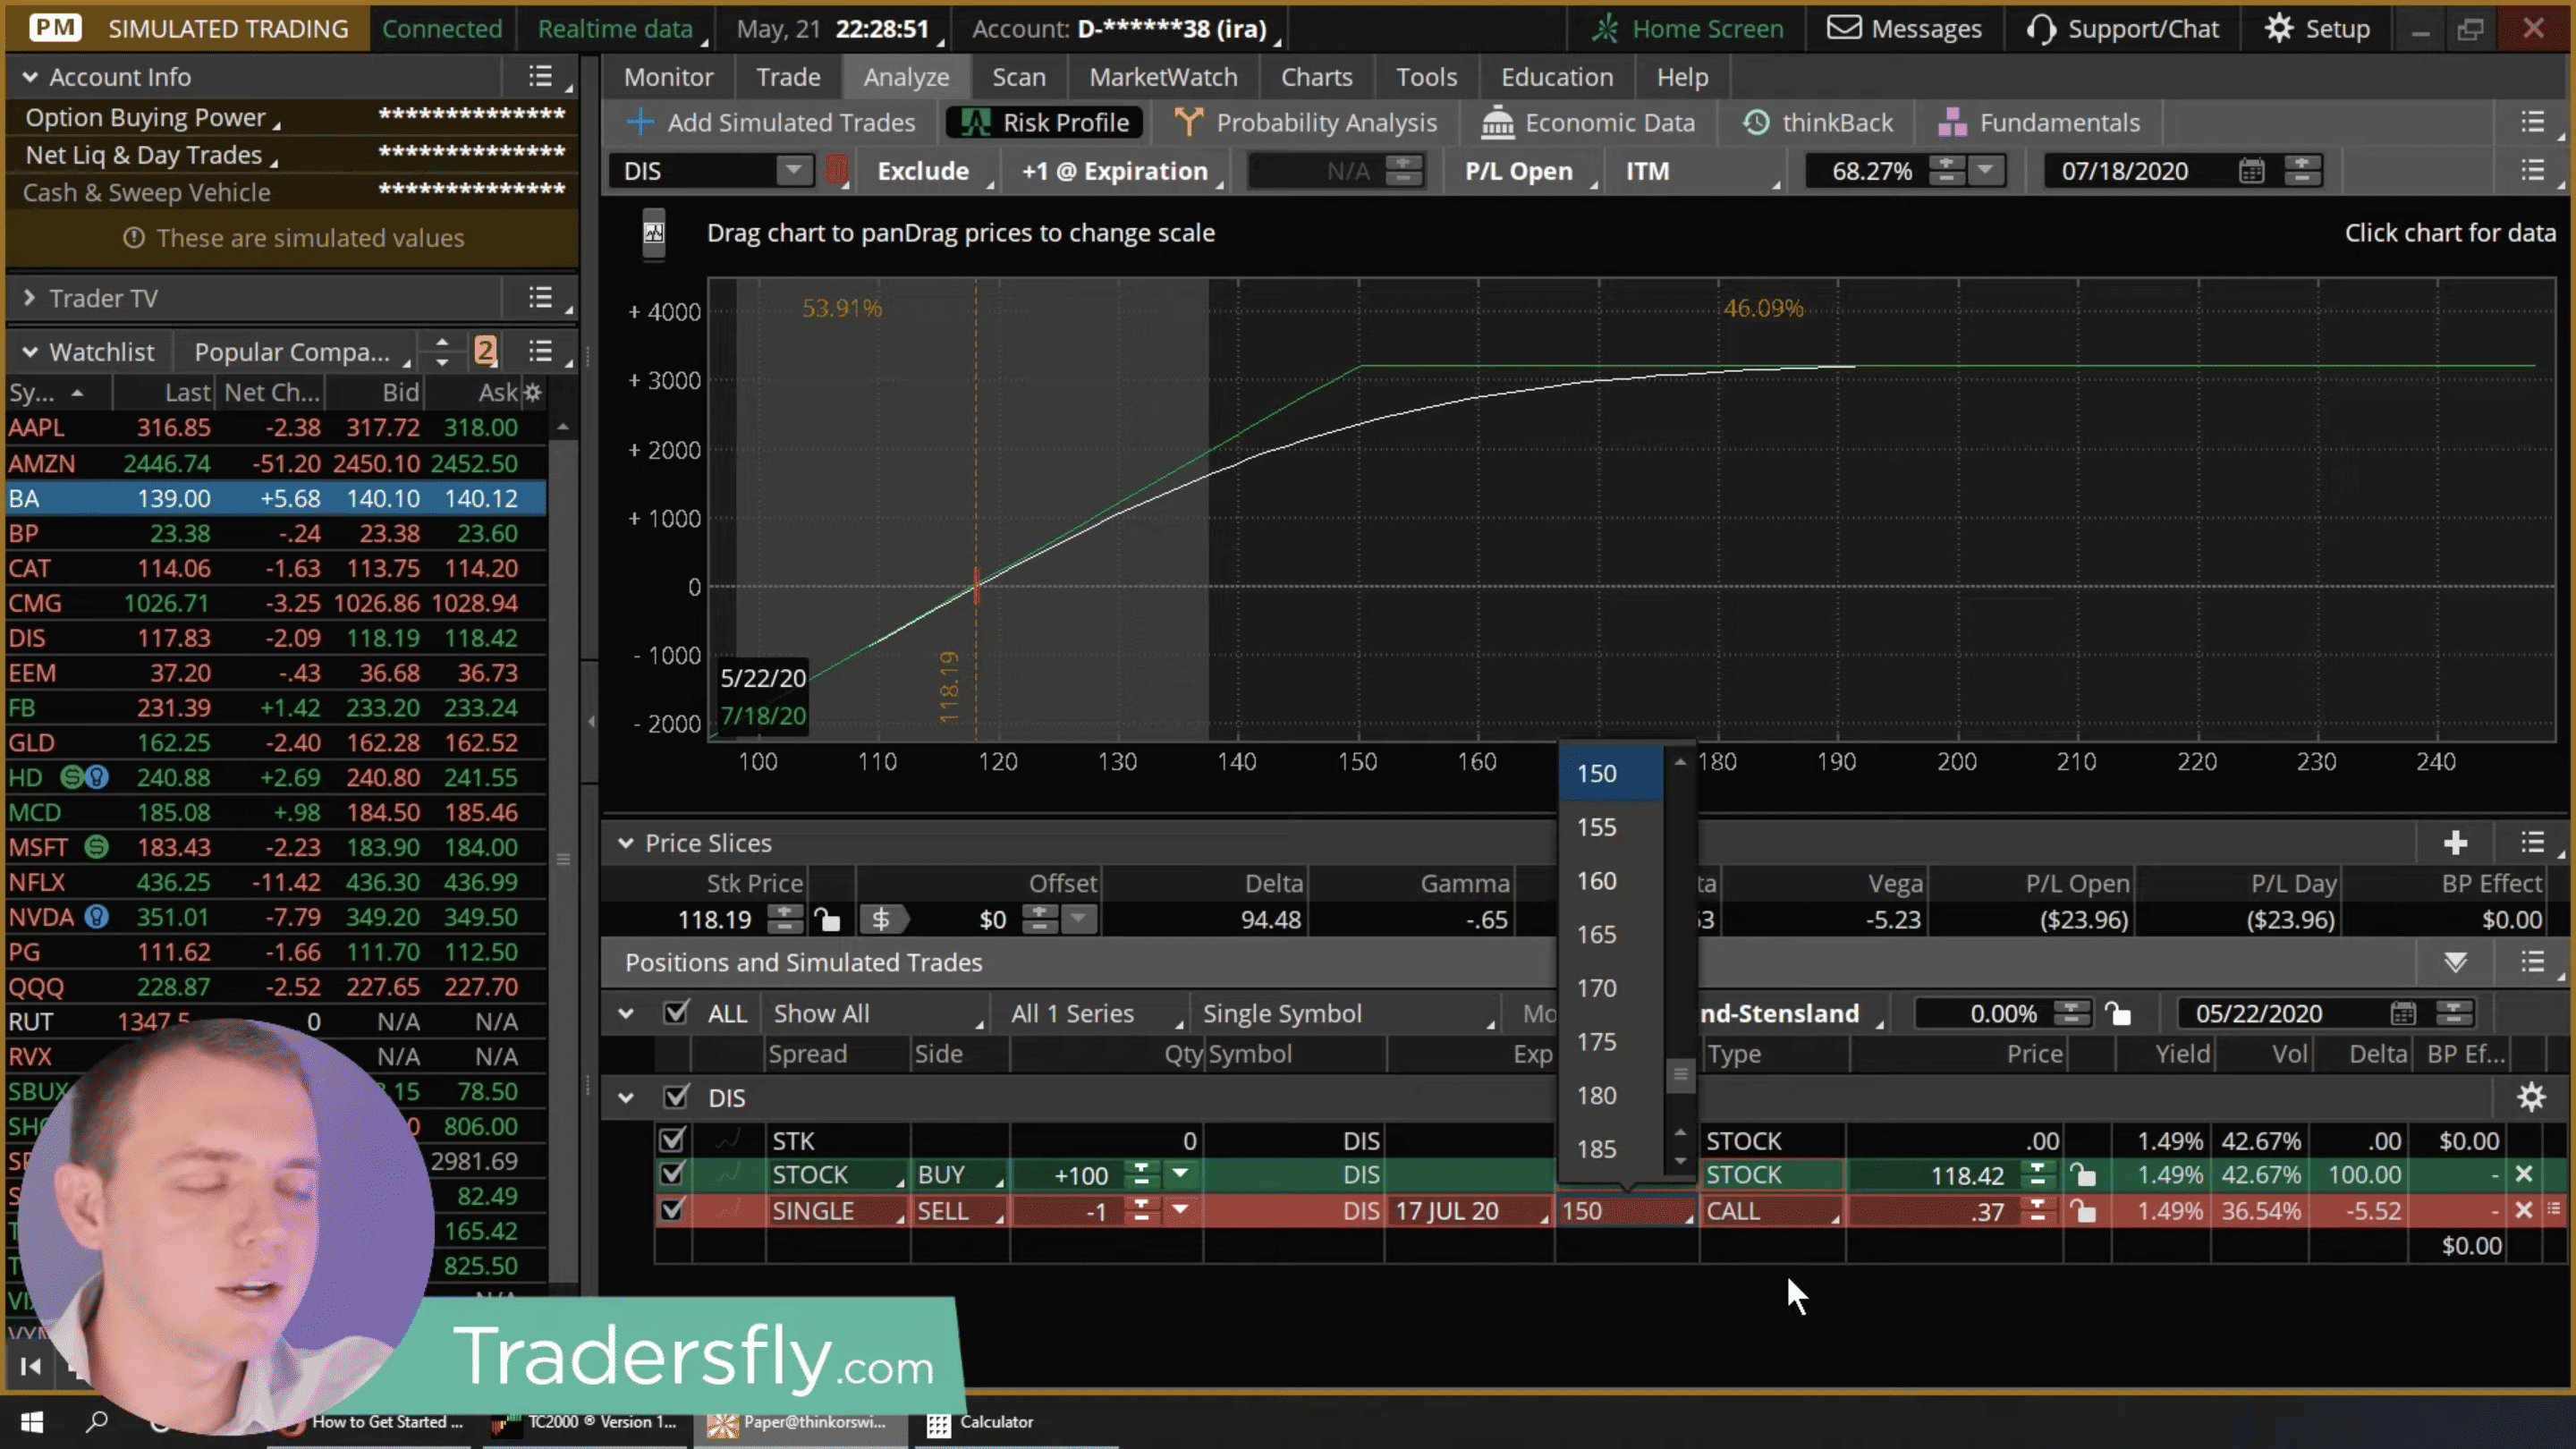Uncheck the STK row checkbox

click(x=672, y=1141)
